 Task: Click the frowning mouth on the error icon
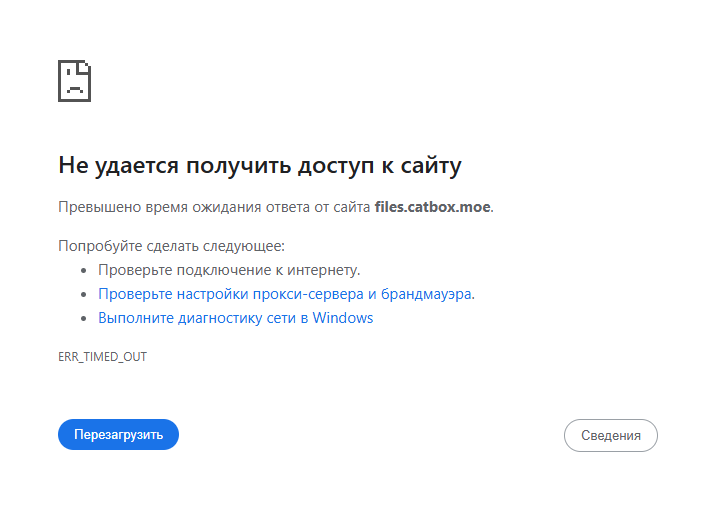(75, 89)
